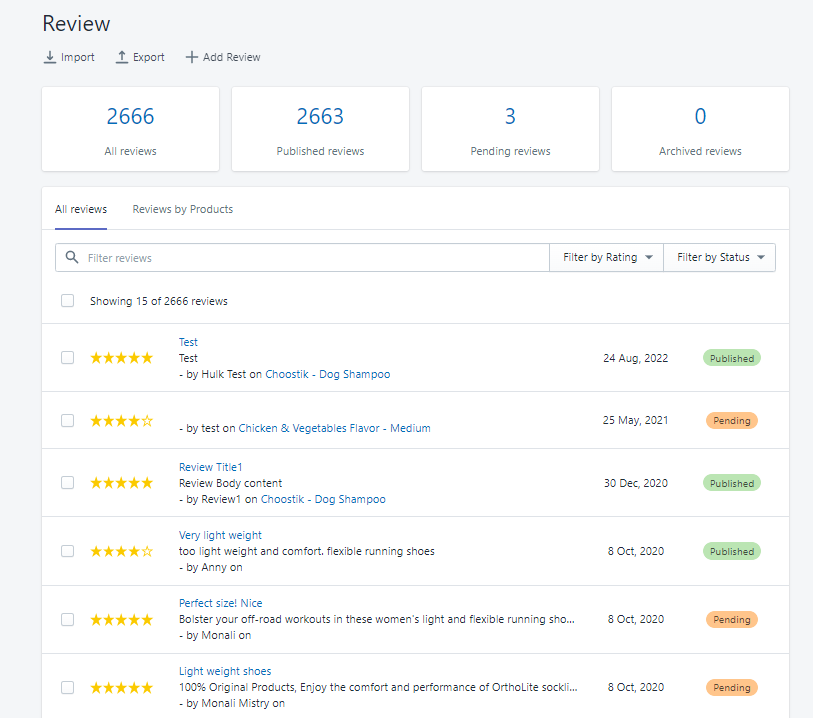This screenshot has width=813, height=718.
Task: Open the Filter by Rating dropdown
Action: [607, 257]
